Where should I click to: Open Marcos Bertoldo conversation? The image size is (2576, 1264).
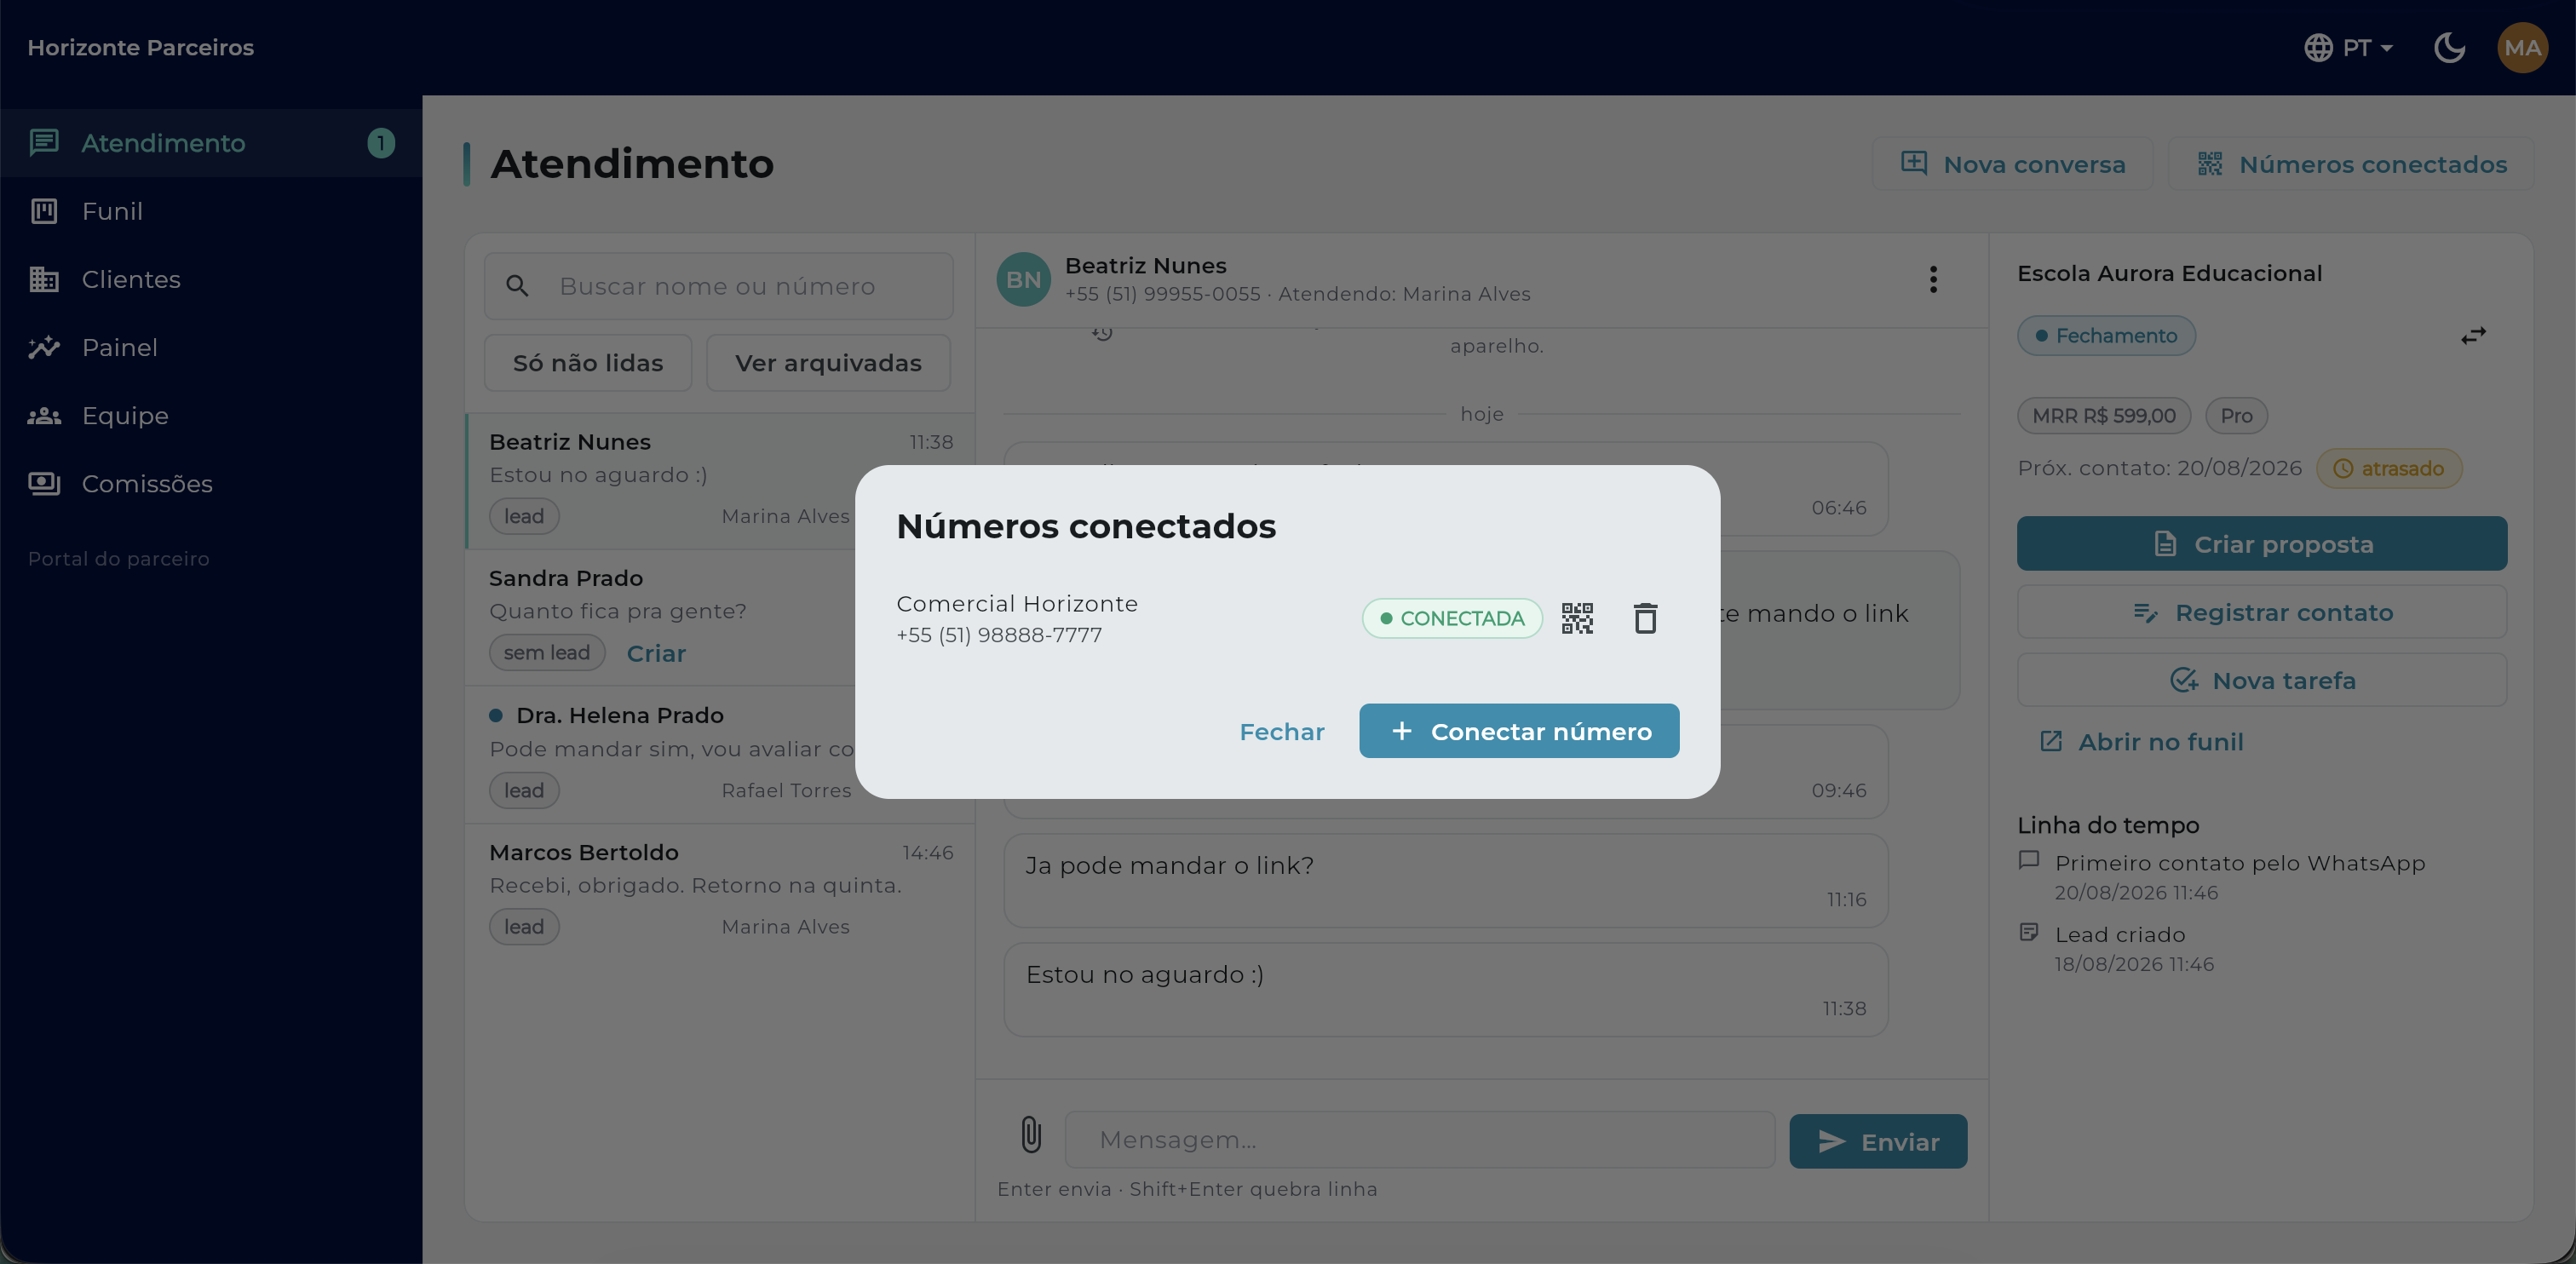720,890
